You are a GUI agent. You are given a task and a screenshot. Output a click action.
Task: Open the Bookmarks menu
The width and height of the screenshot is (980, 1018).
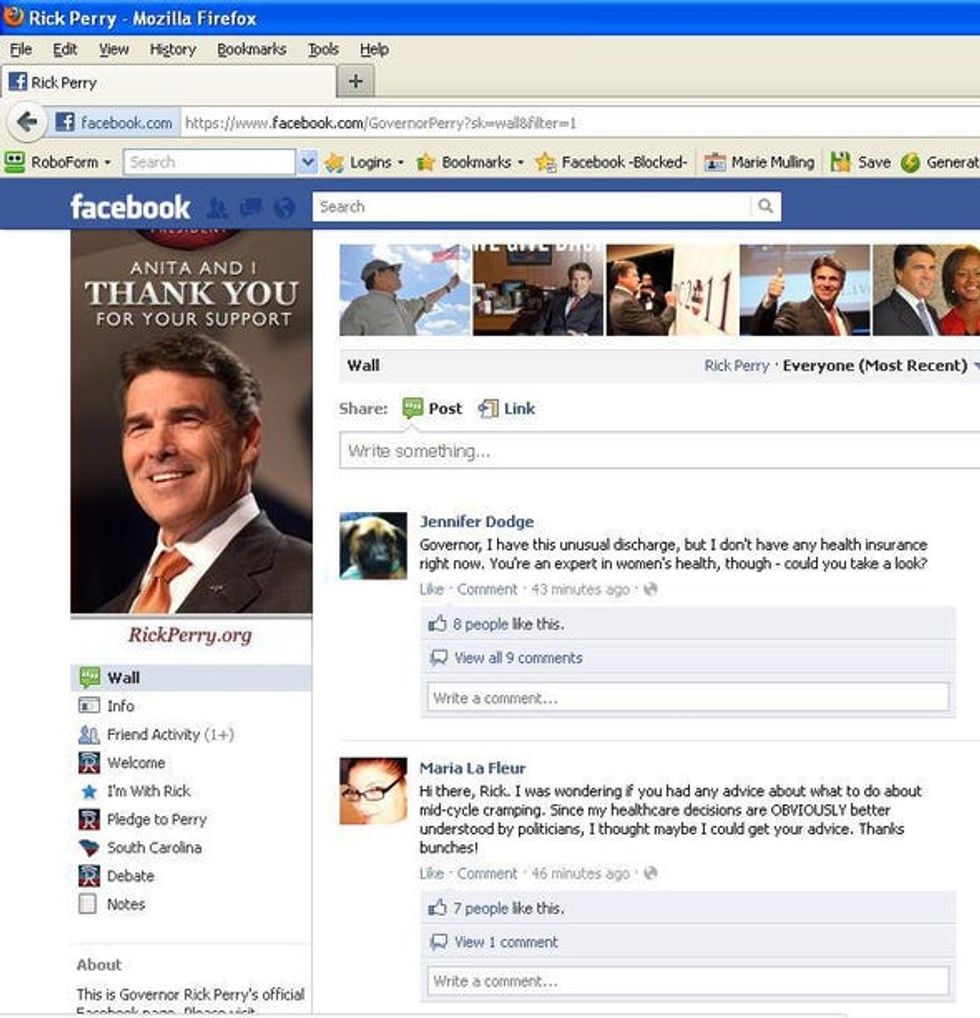pyautogui.click(x=251, y=49)
